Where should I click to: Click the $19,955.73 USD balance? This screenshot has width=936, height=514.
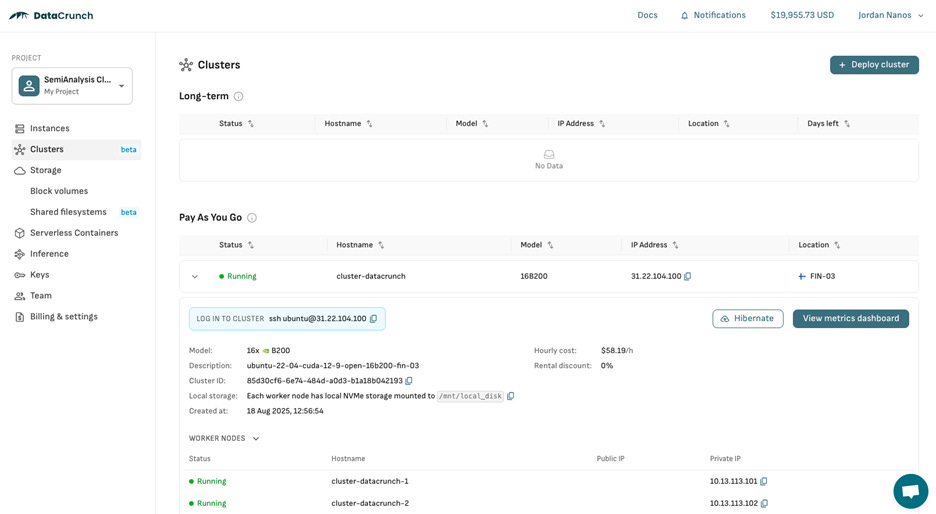[x=802, y=16]
